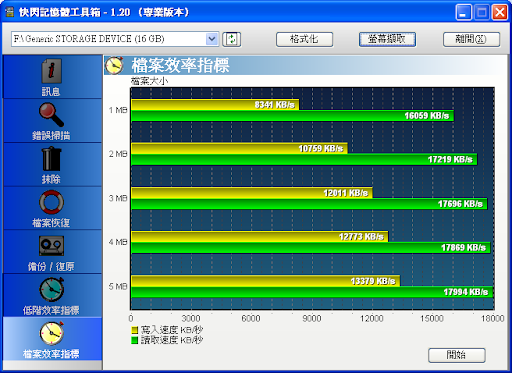Click the green refresh drives icon

232,39
